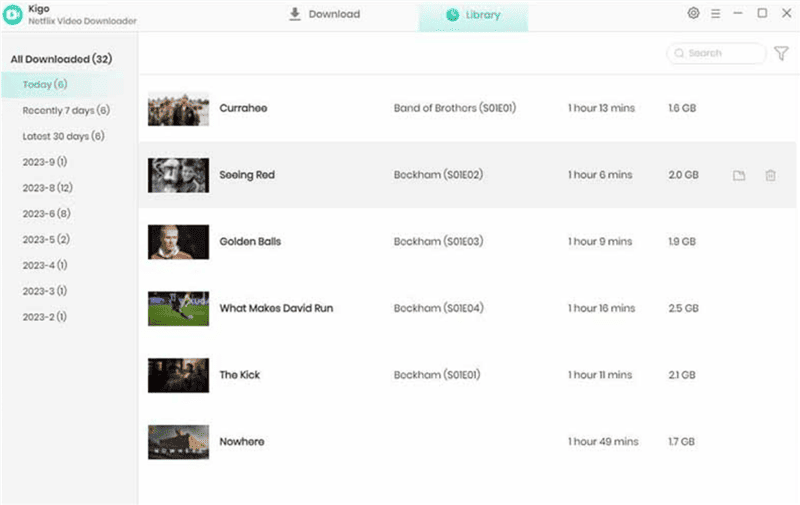
Task: Click the 1.9 GB size value
Action: 682,242
